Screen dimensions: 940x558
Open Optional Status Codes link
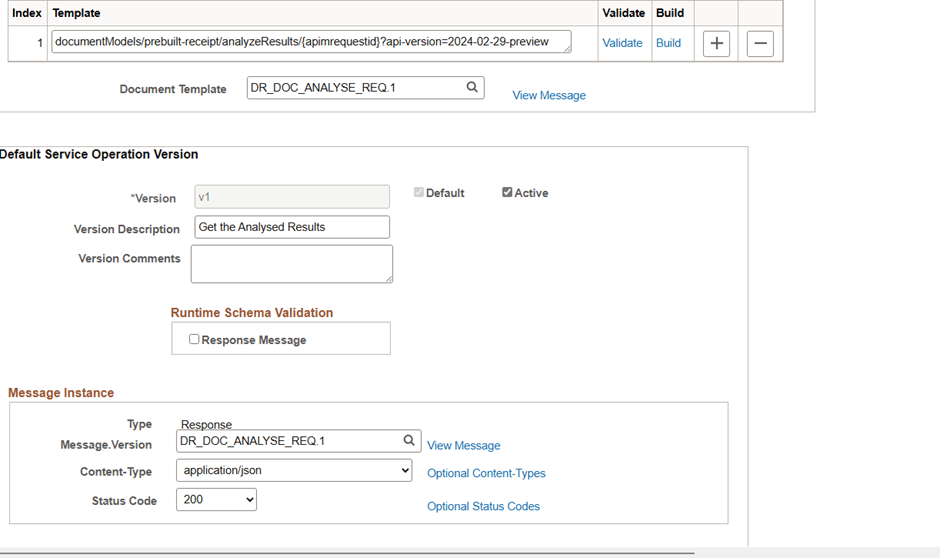[483, 506]
